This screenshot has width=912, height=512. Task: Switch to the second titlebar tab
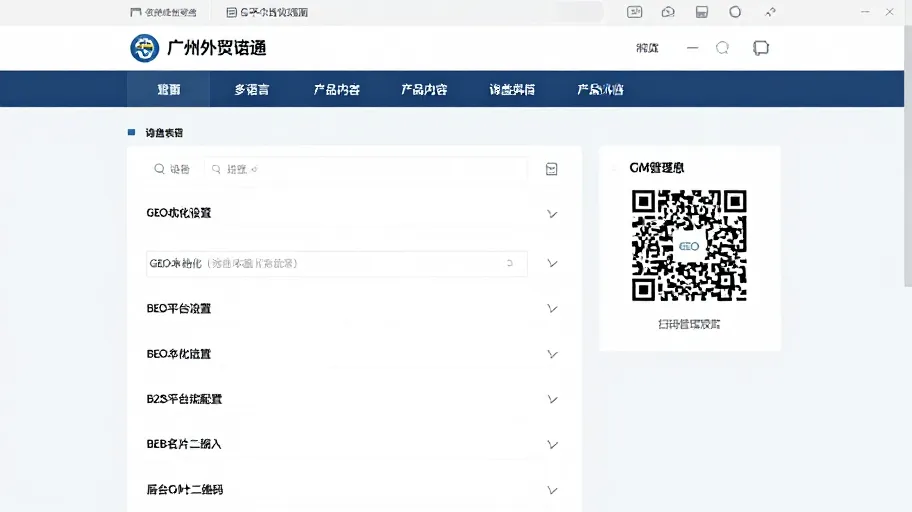(268, 12)
